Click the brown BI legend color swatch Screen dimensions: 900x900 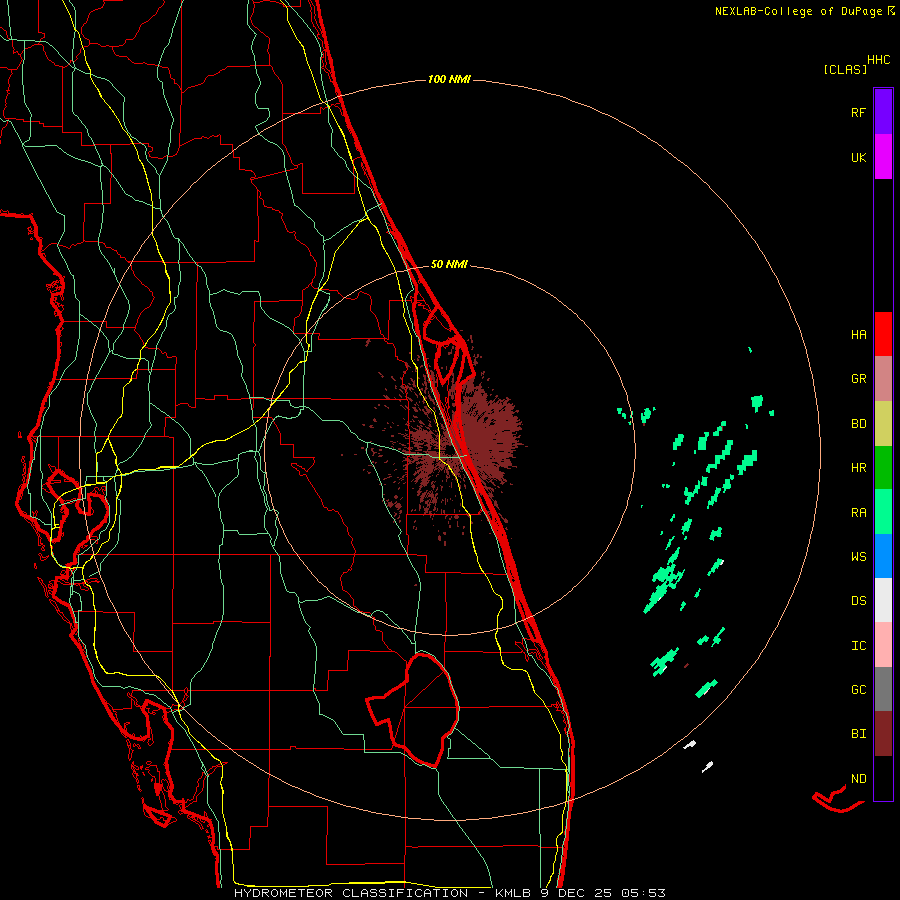(x=883, y=734)
